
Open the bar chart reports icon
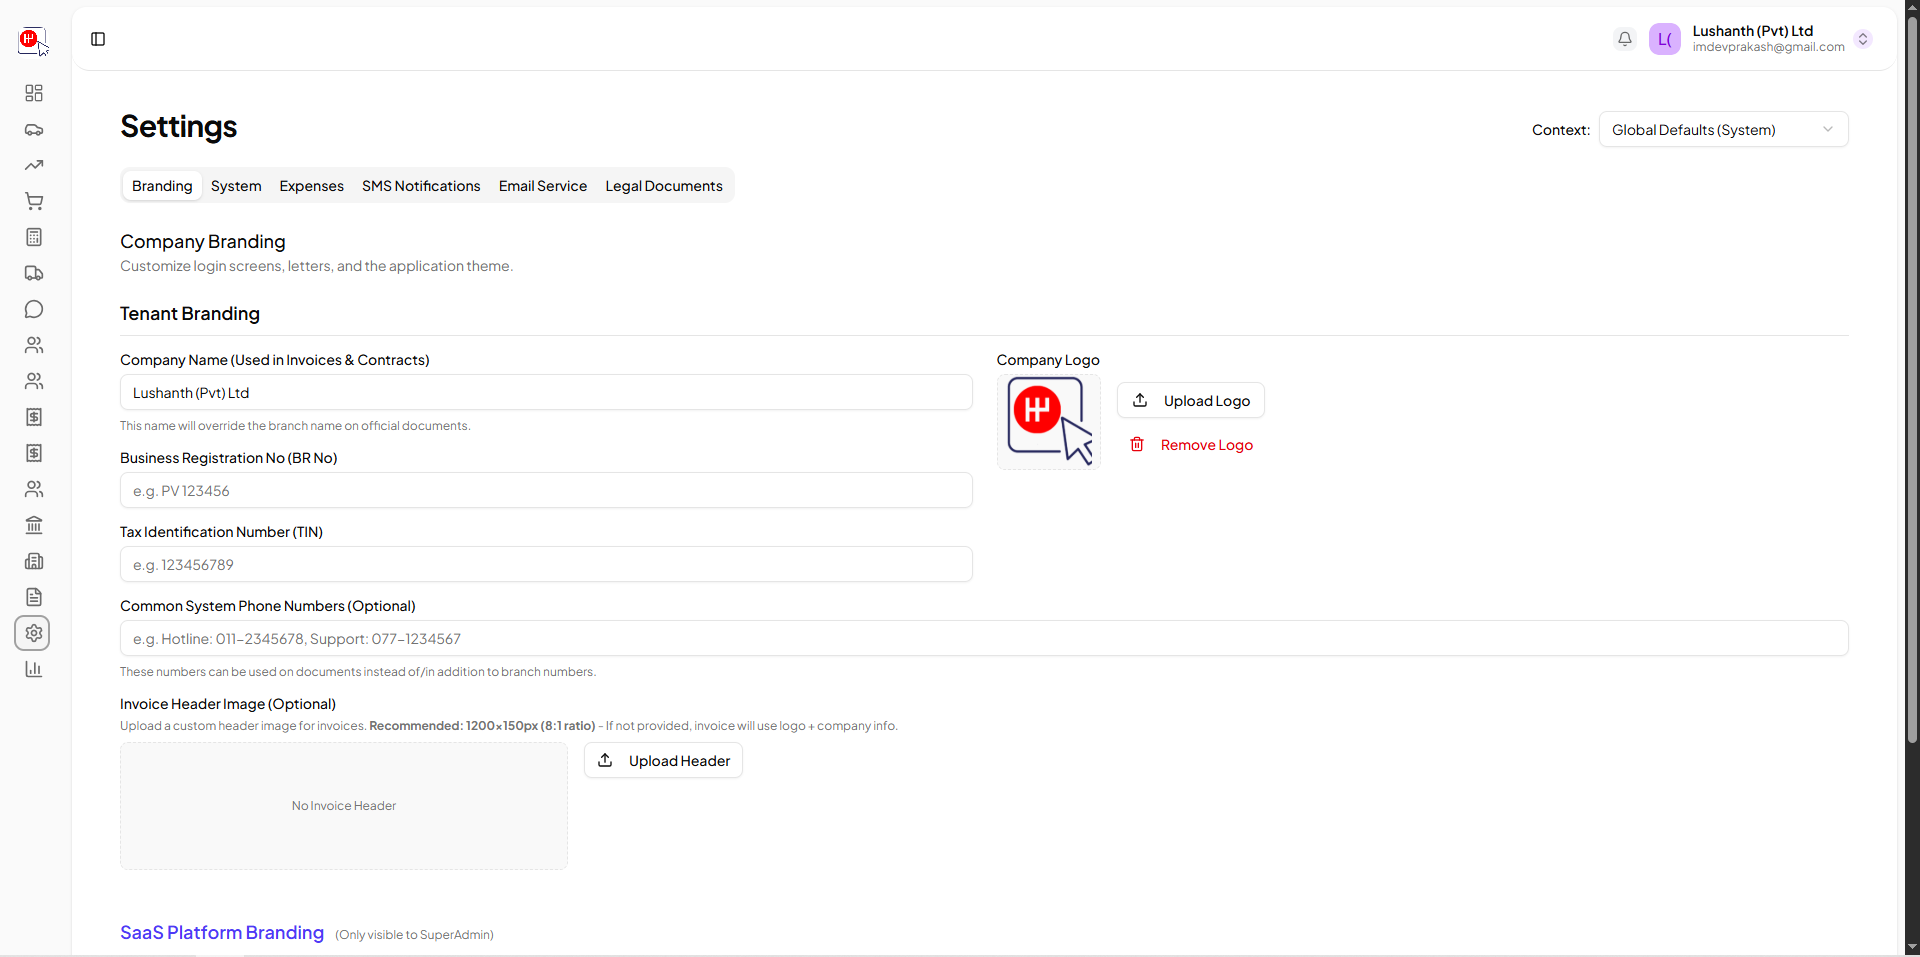click(x=34, y=669)
